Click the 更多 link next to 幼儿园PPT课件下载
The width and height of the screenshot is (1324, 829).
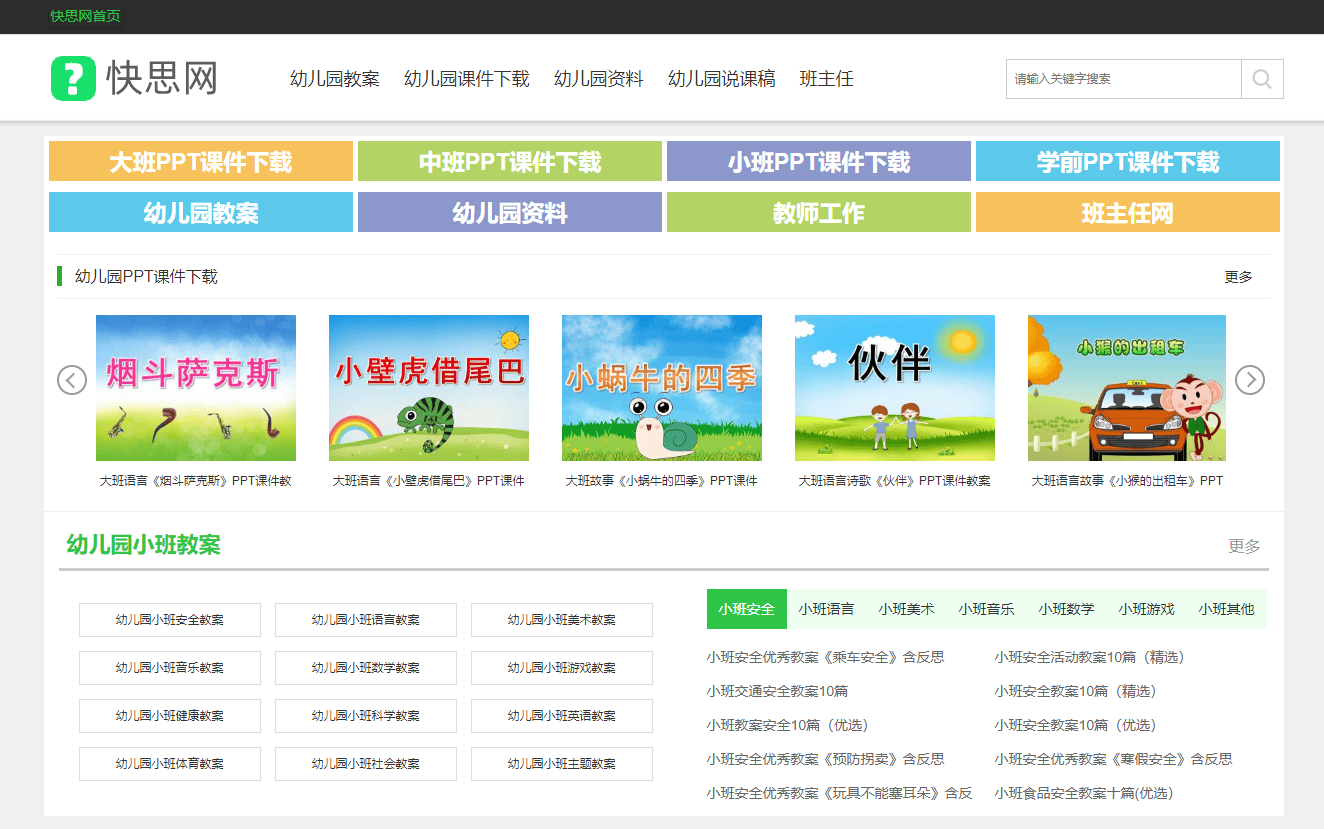tap(1240, 277)
